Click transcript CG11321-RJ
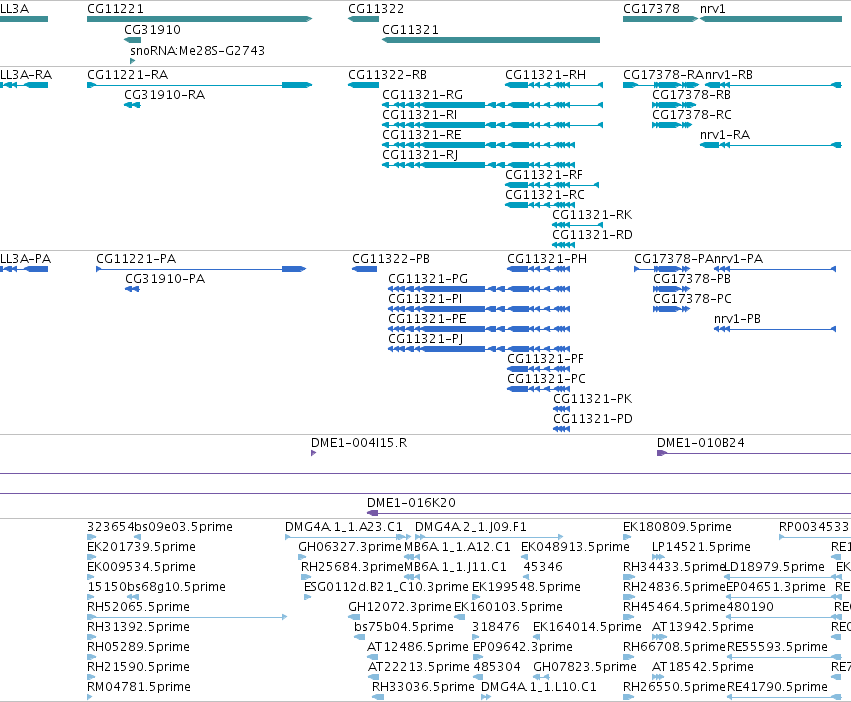This screenshot has height=702, width=851. point(420,155)
